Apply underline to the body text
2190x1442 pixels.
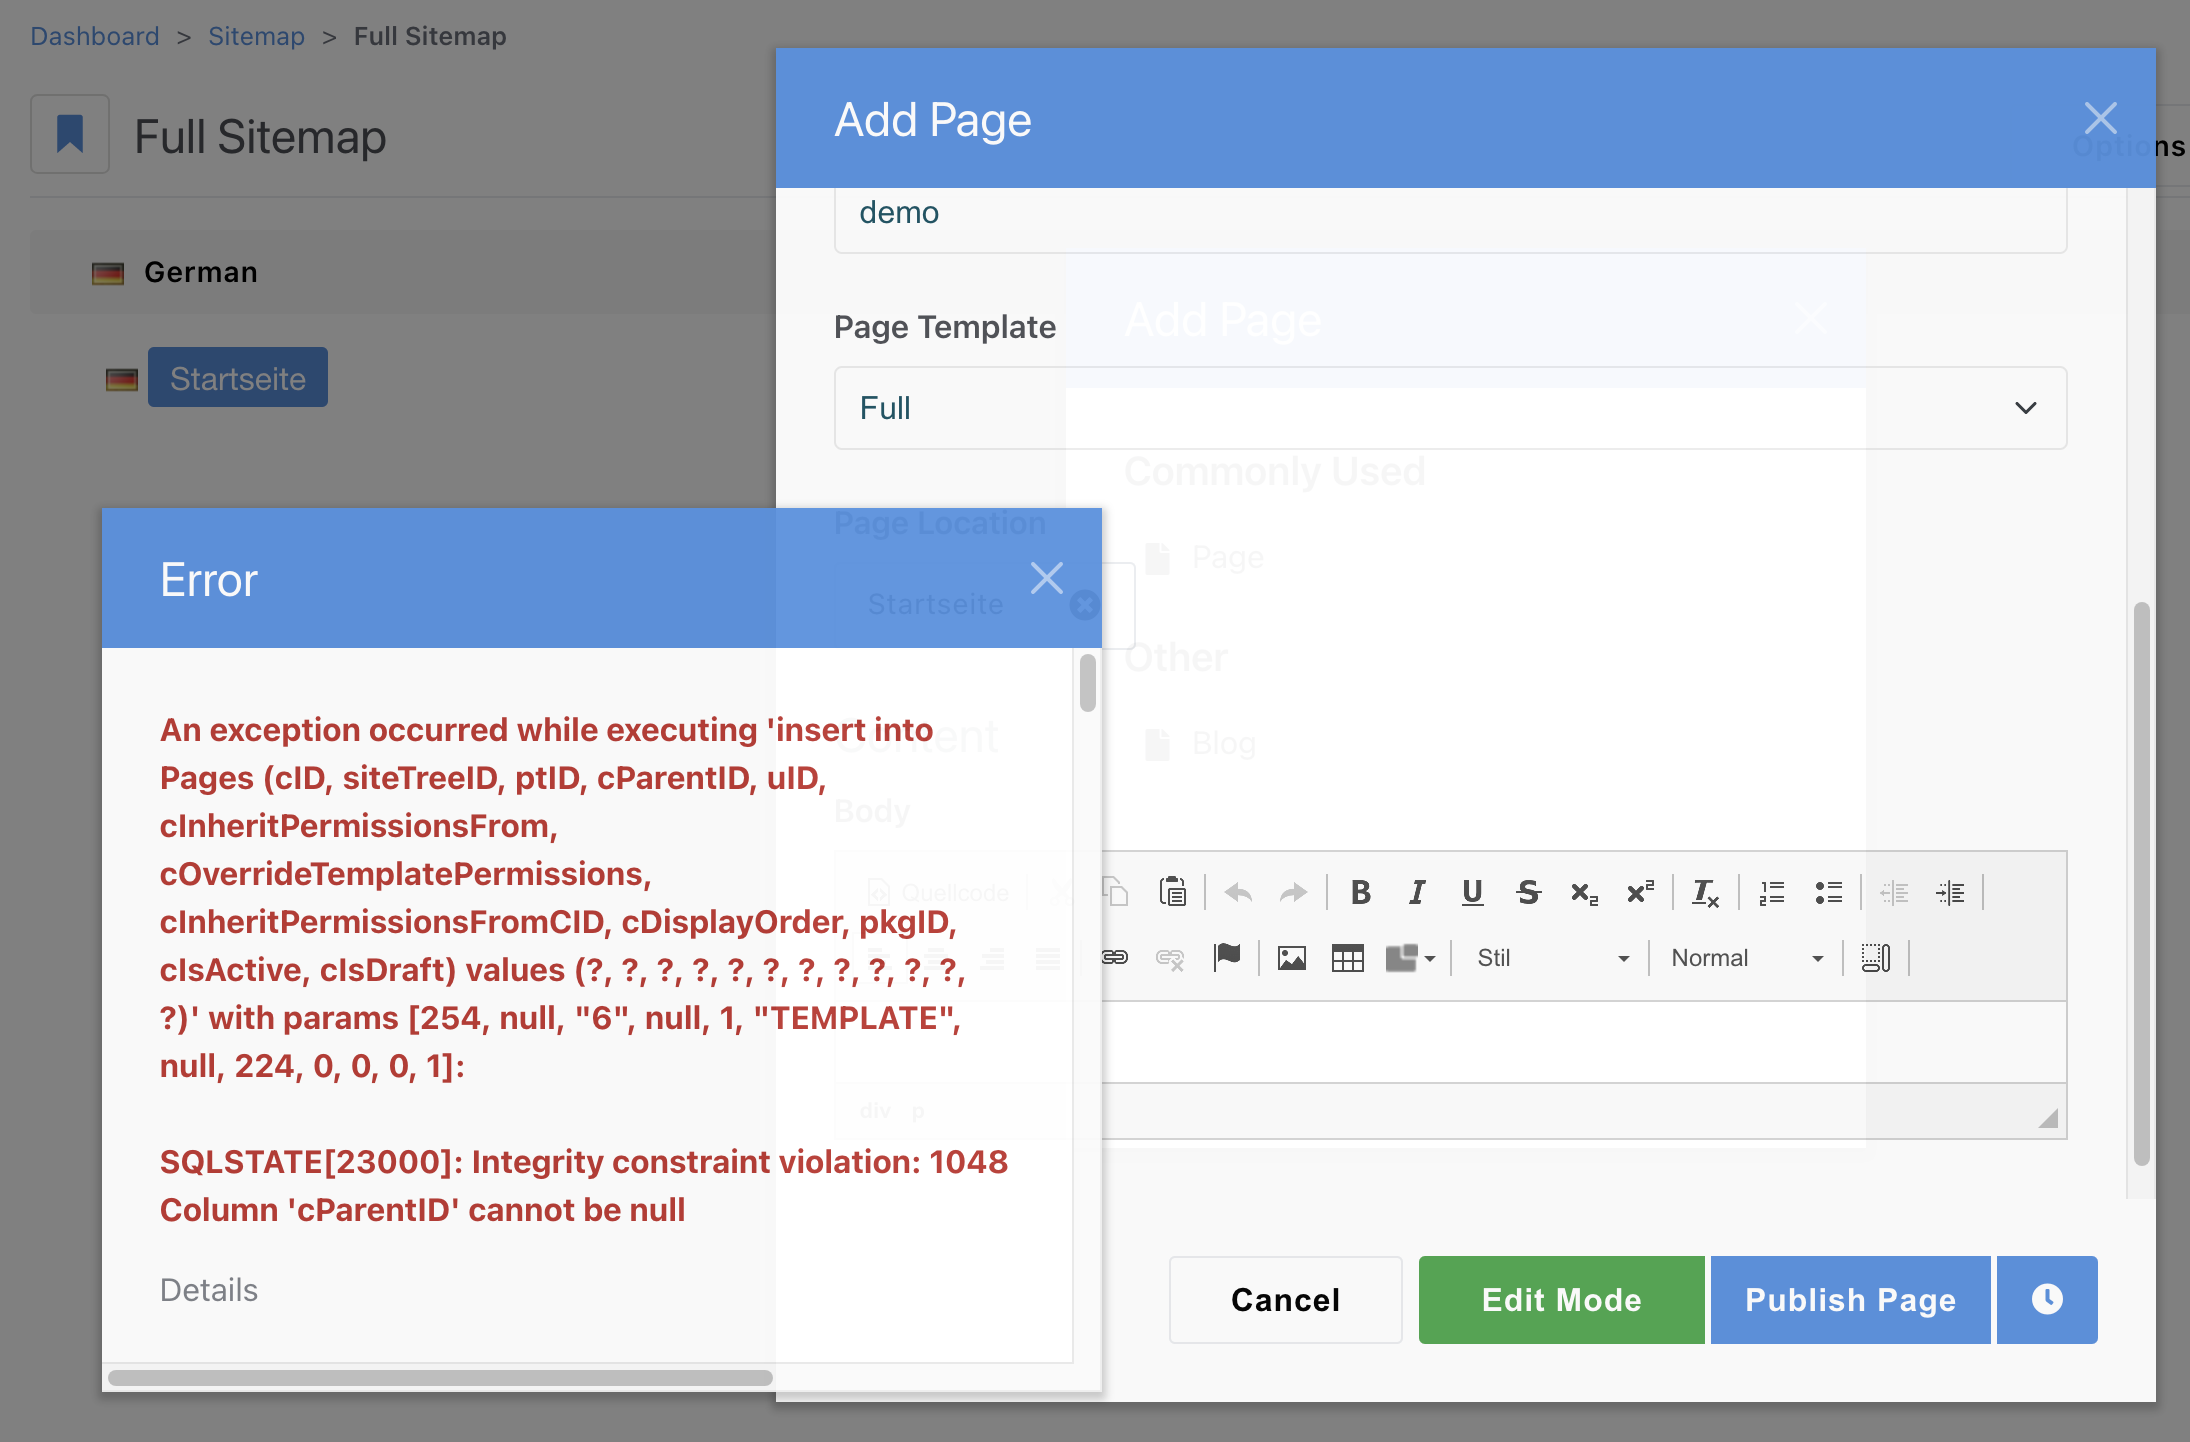click(x=1472, y=892)
